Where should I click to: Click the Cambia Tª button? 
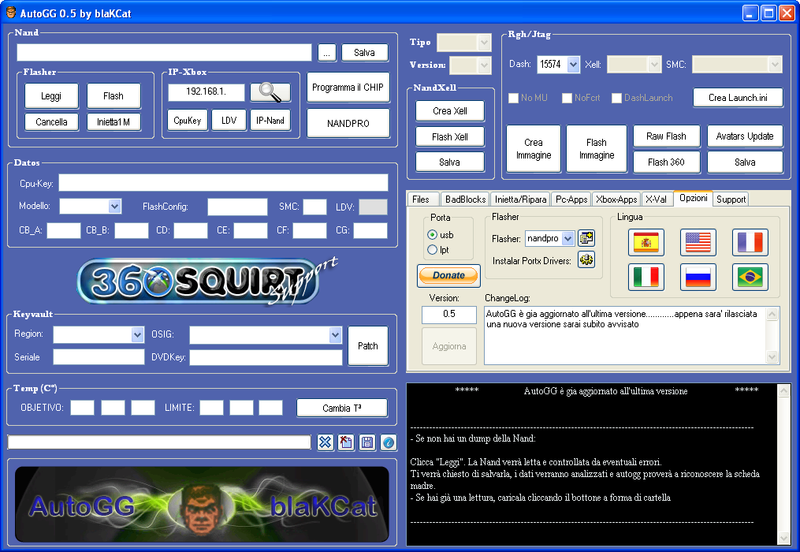[x=342, y=408]
